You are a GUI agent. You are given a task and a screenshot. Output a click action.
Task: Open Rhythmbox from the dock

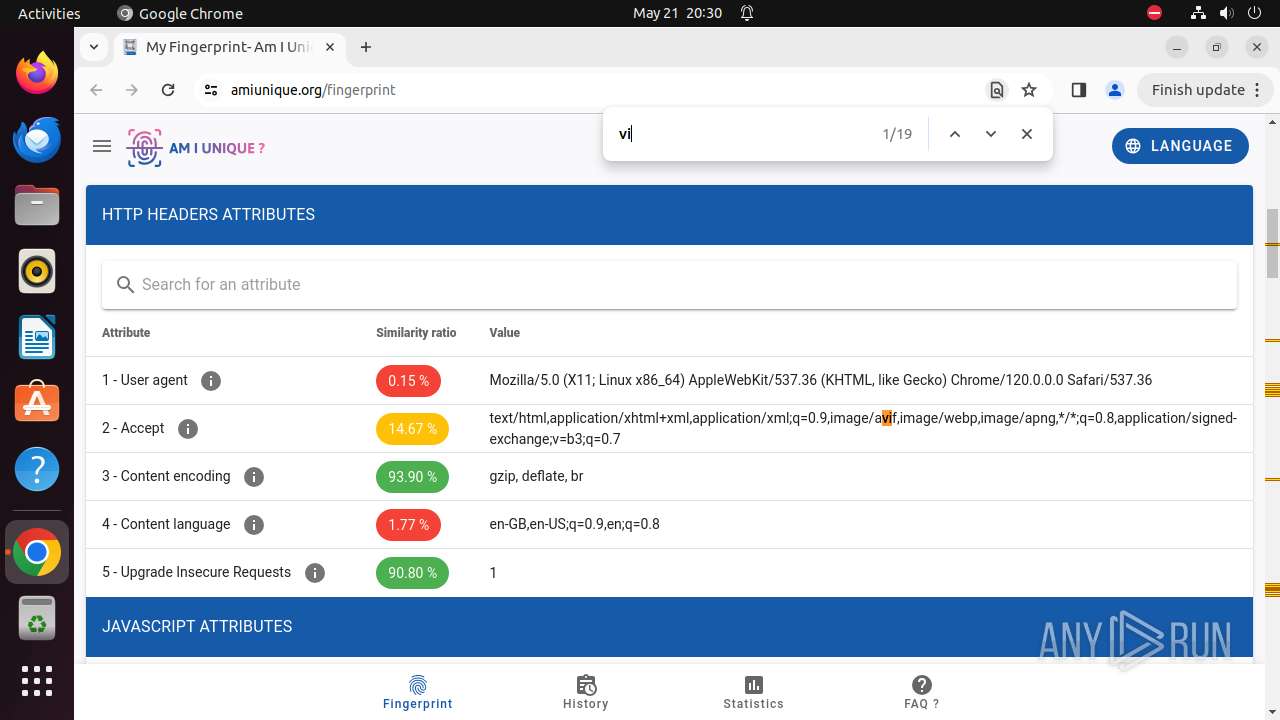[37, 272]
